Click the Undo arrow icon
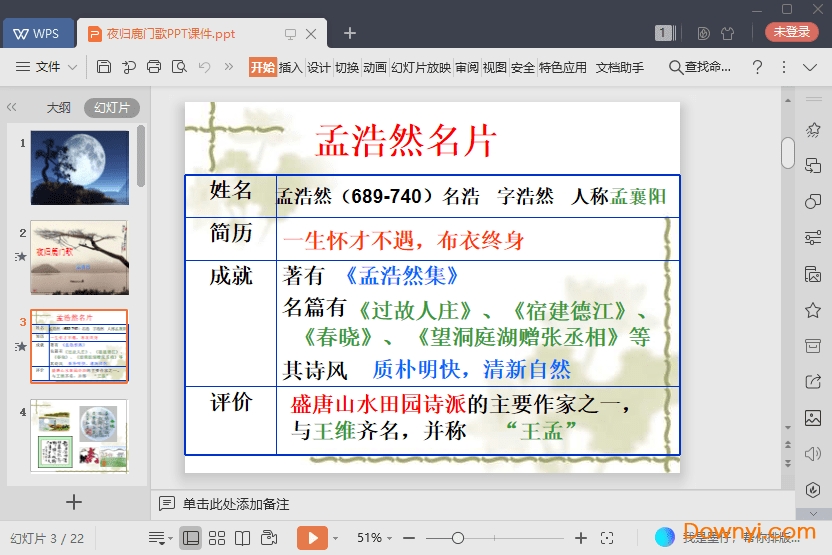The image size is (832, 555). pyautogui.click(x=204, y=67)
